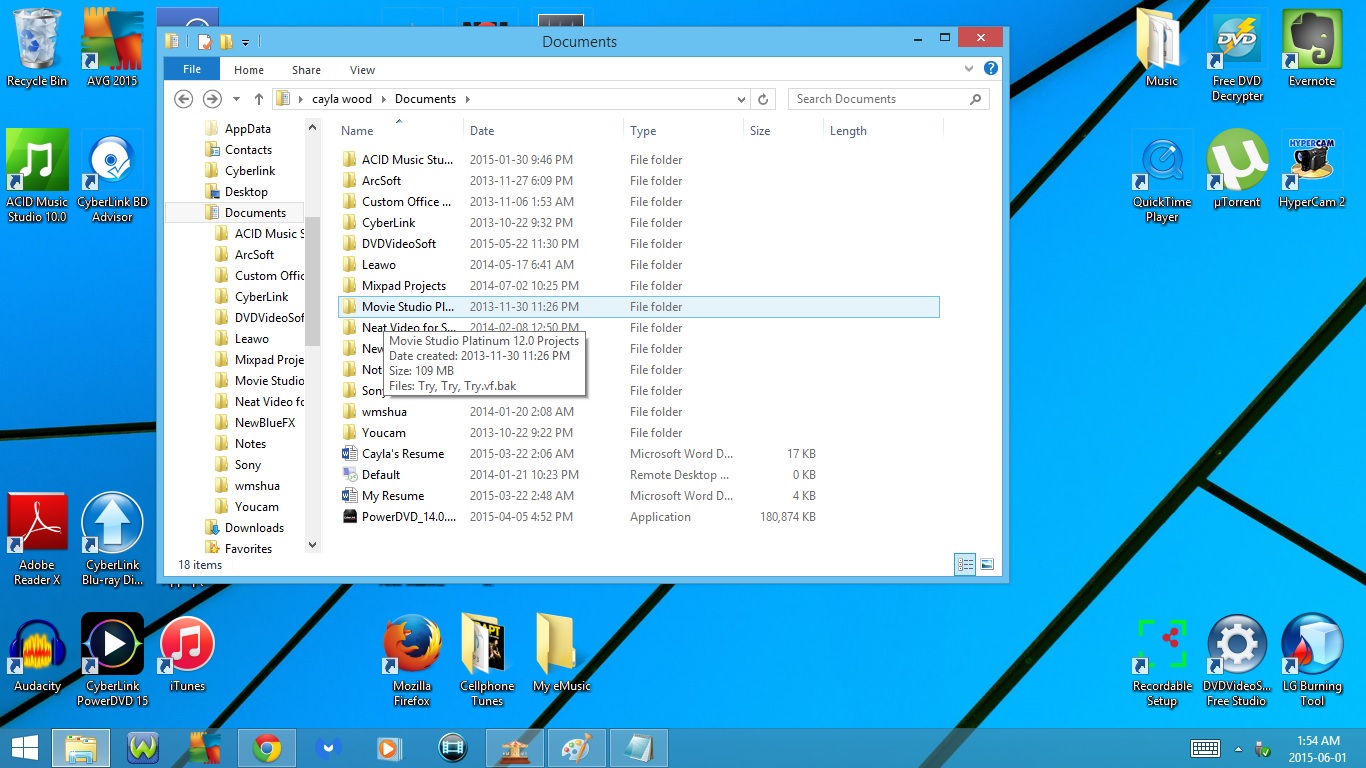Go back in Explorer navigation
Viewport: 1366px width, 768px height.
(183, 99)
